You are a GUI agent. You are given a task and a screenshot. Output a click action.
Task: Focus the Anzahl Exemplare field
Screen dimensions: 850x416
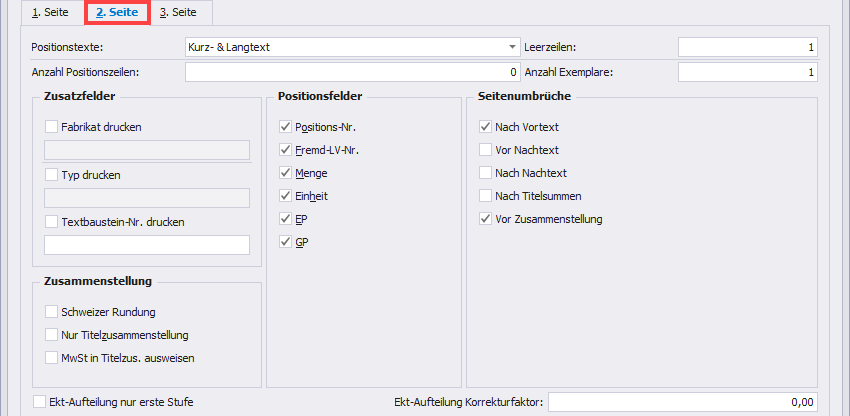coord(747,72)
